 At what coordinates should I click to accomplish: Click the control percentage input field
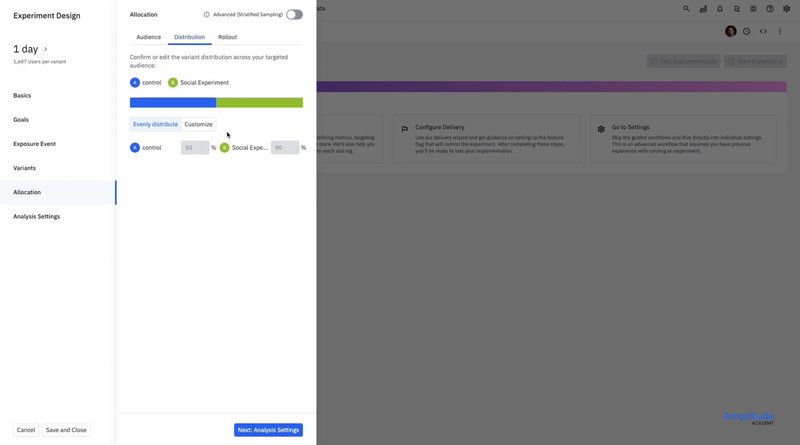[194, 147]
